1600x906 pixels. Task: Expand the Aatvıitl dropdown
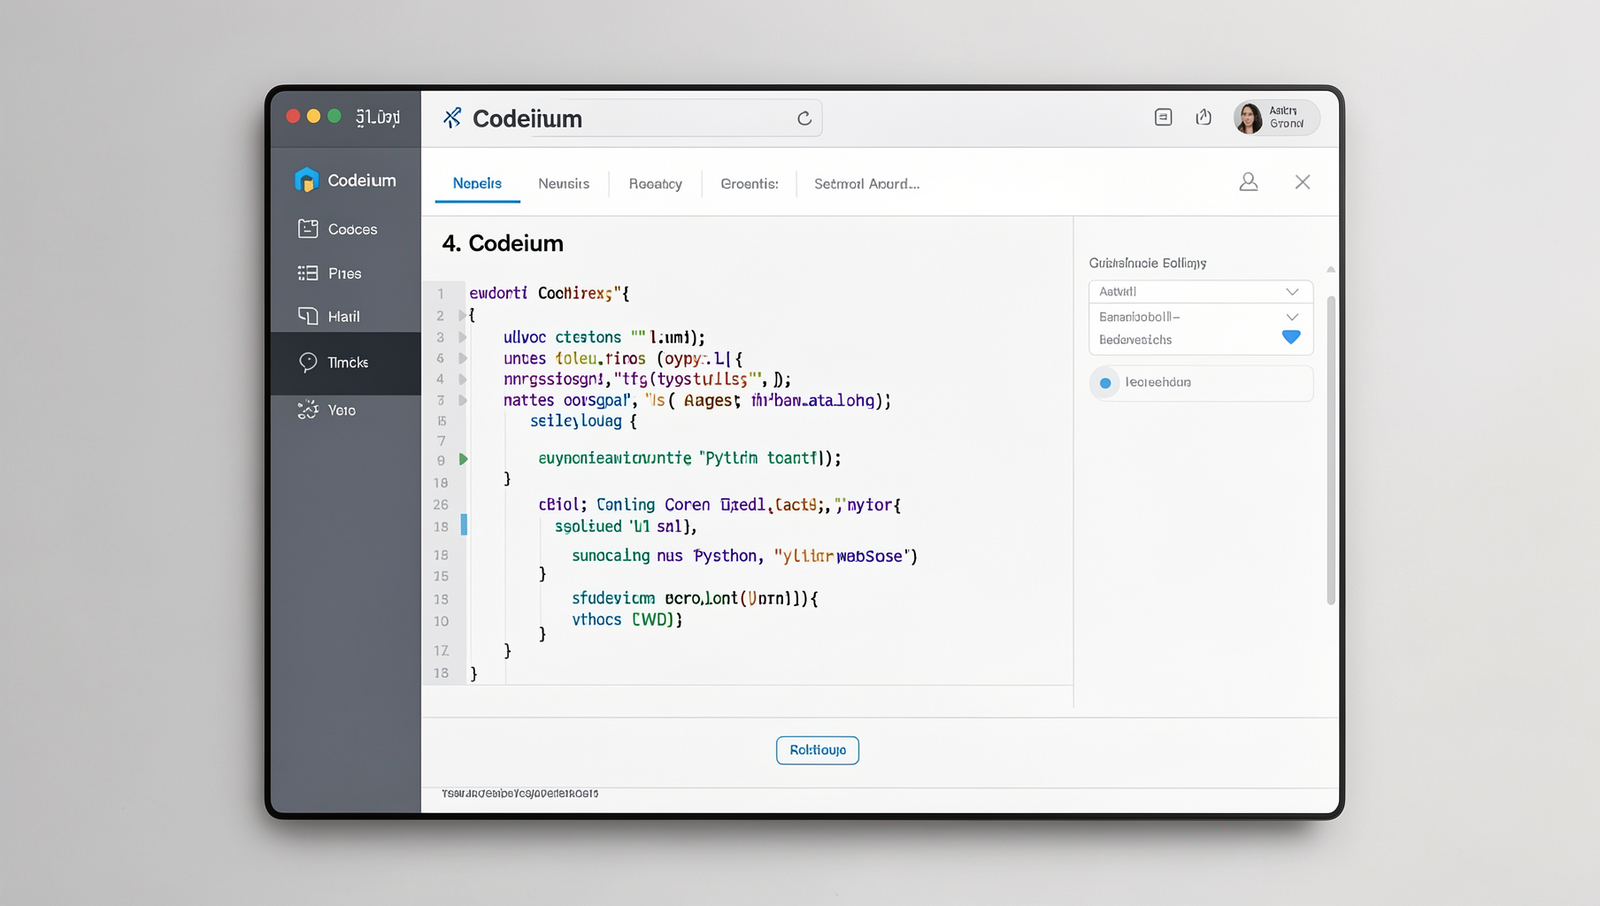coord(1200,291)
